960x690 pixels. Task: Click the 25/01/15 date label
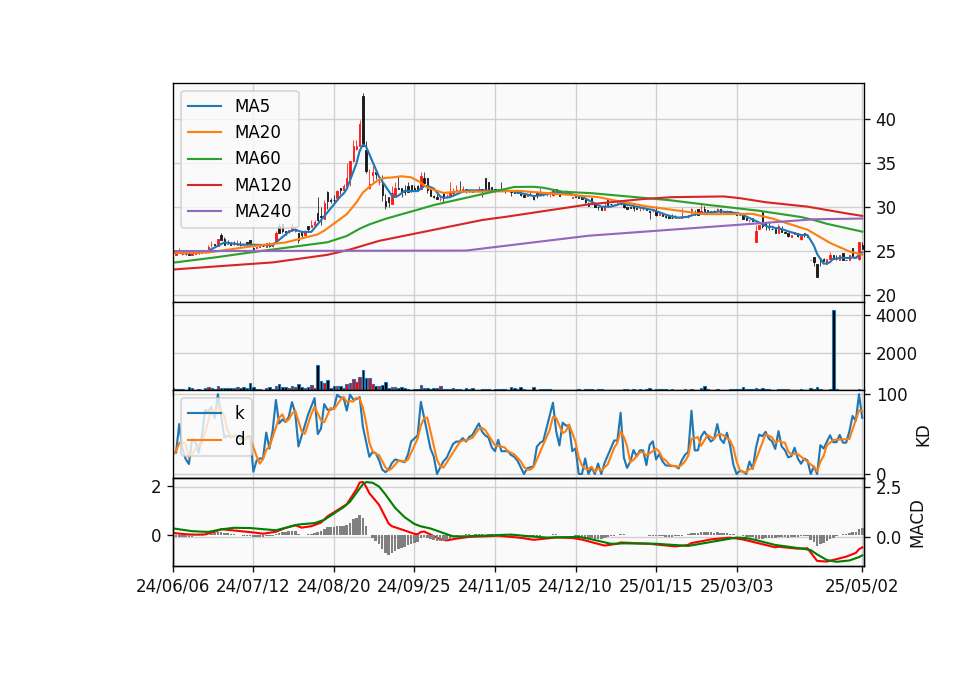coord(656,586)
